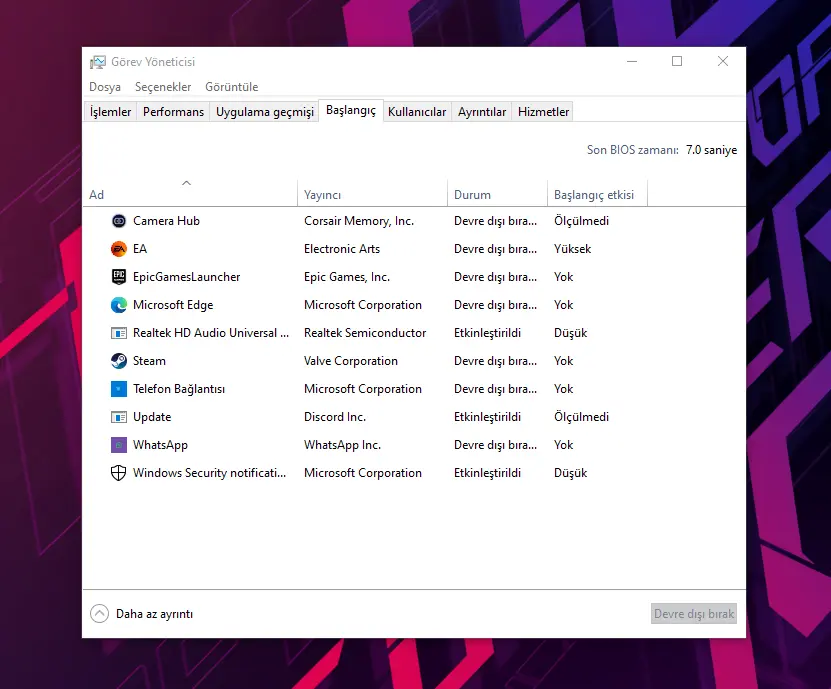The image size is (831, 689).
Task: Click the EpicGamesLauncher icon
Action: (119, 277)
